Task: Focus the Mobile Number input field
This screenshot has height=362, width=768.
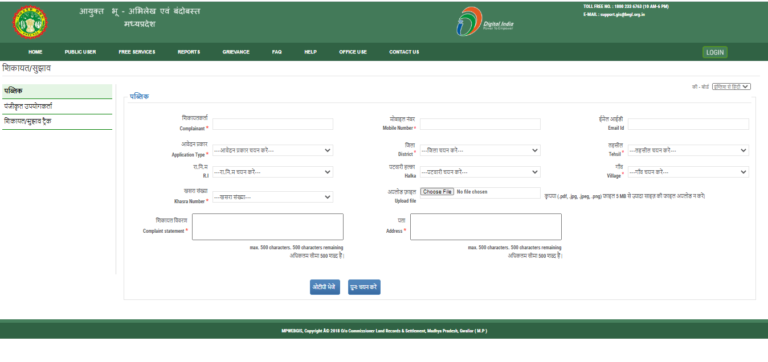Action: coord(480,124)
